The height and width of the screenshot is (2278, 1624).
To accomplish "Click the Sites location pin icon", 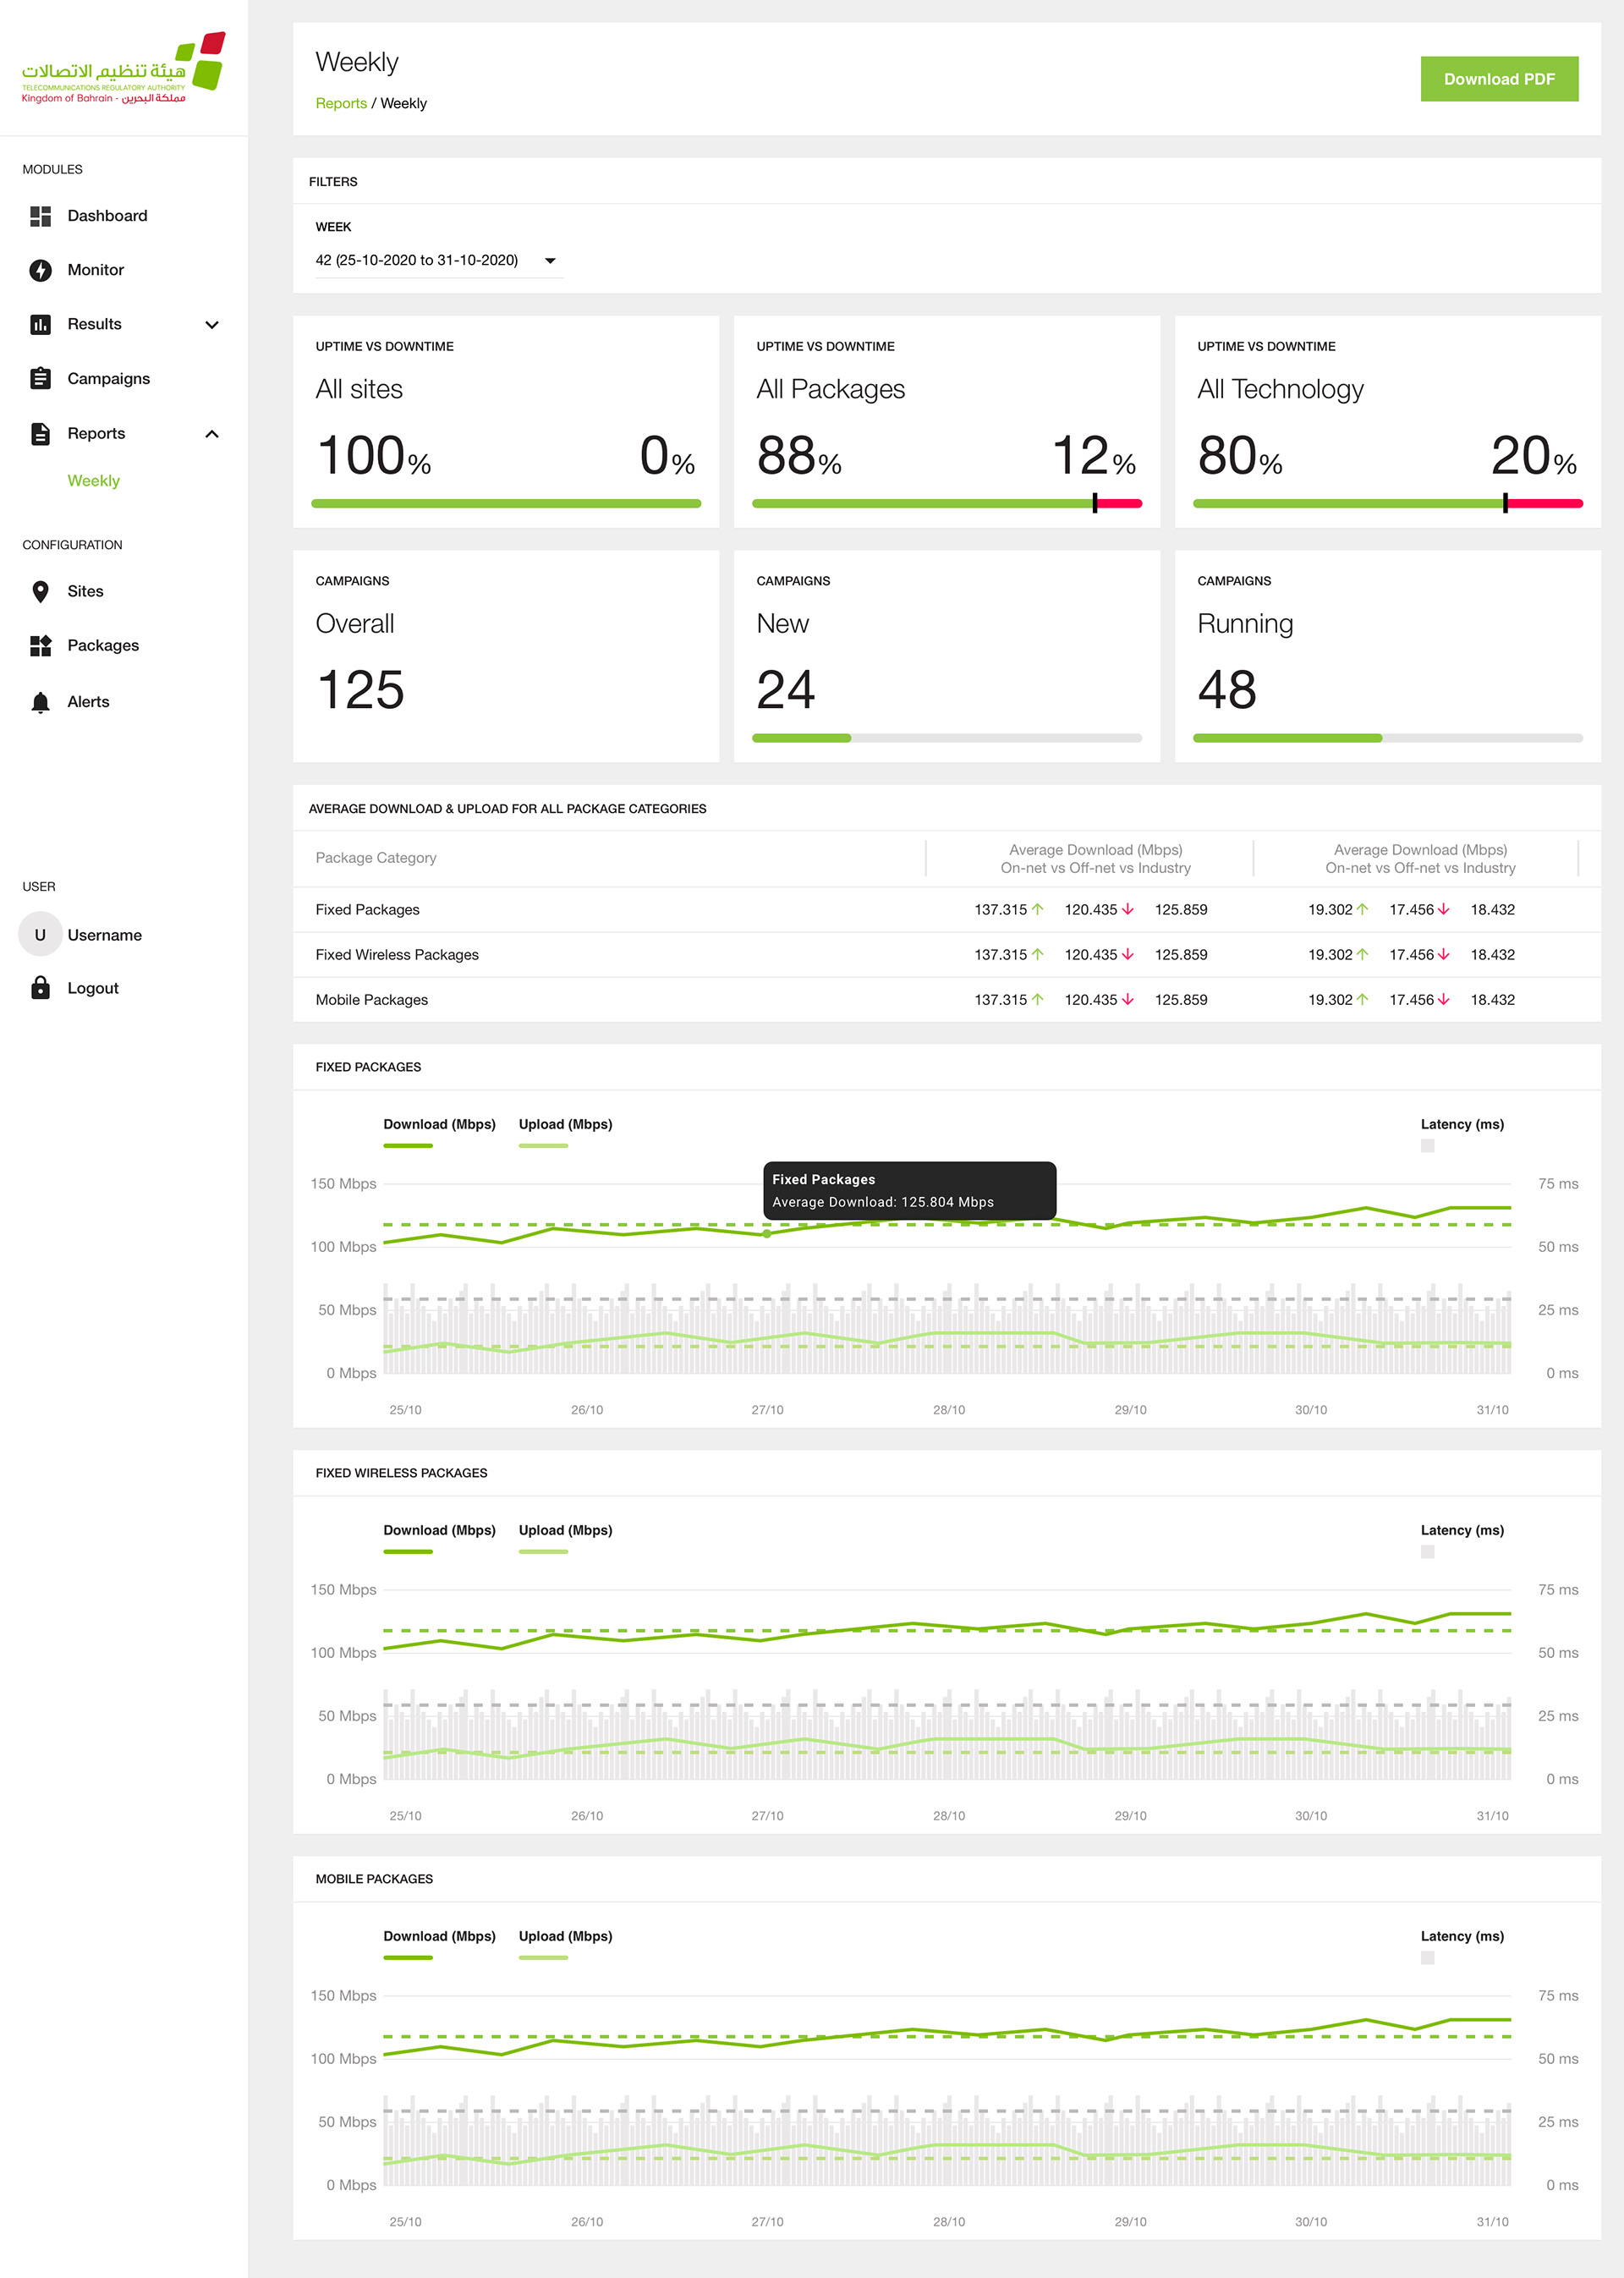I will click(x=40, y=591).
